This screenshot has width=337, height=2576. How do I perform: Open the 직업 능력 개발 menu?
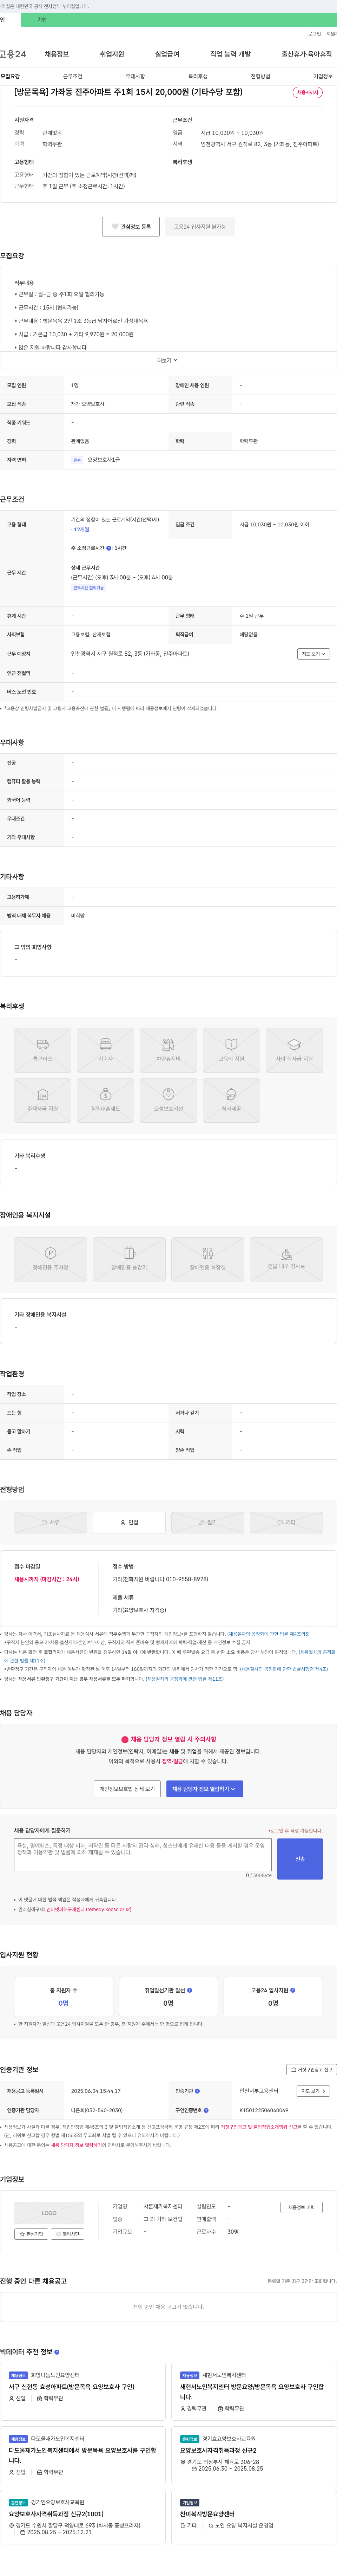[x=230, y=54]
